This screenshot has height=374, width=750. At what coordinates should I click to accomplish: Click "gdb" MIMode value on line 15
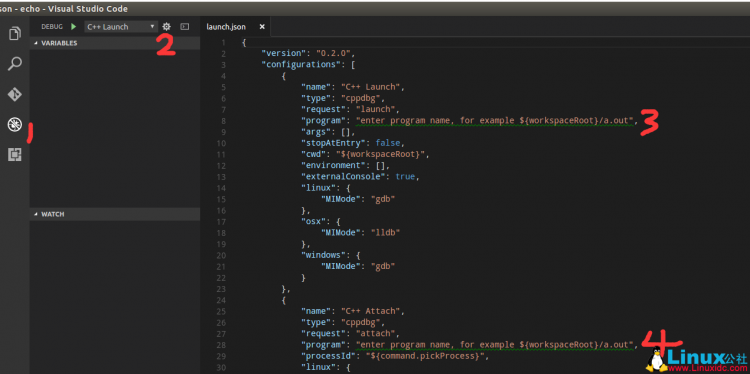click(383, 199)
